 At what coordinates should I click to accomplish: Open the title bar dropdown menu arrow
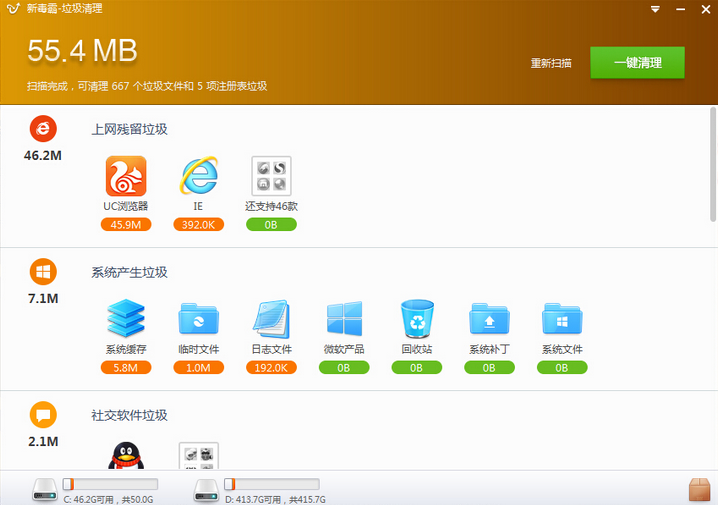[x=655, y=9]
